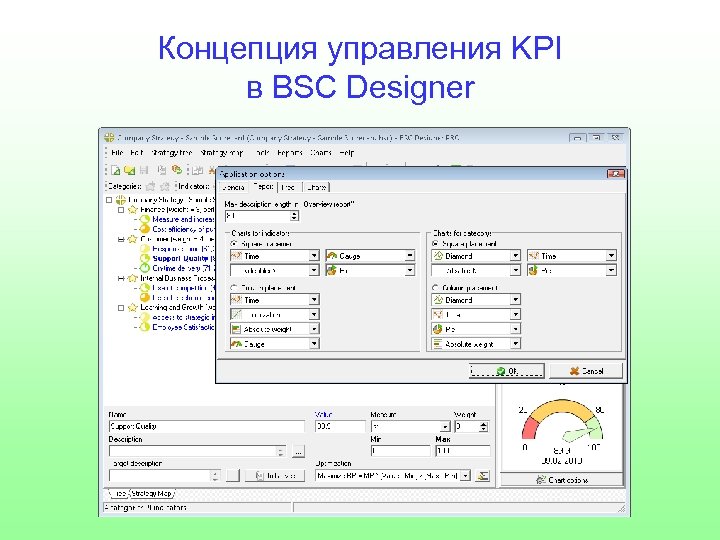This screenshot has height=540, width=720.
Task: Click the Copy pages toolbar icon
Action: point(162,170)
